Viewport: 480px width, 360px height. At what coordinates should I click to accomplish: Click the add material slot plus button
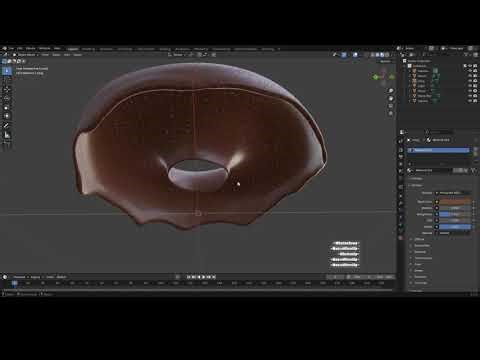pyautogui.click(x=476, y=149)
